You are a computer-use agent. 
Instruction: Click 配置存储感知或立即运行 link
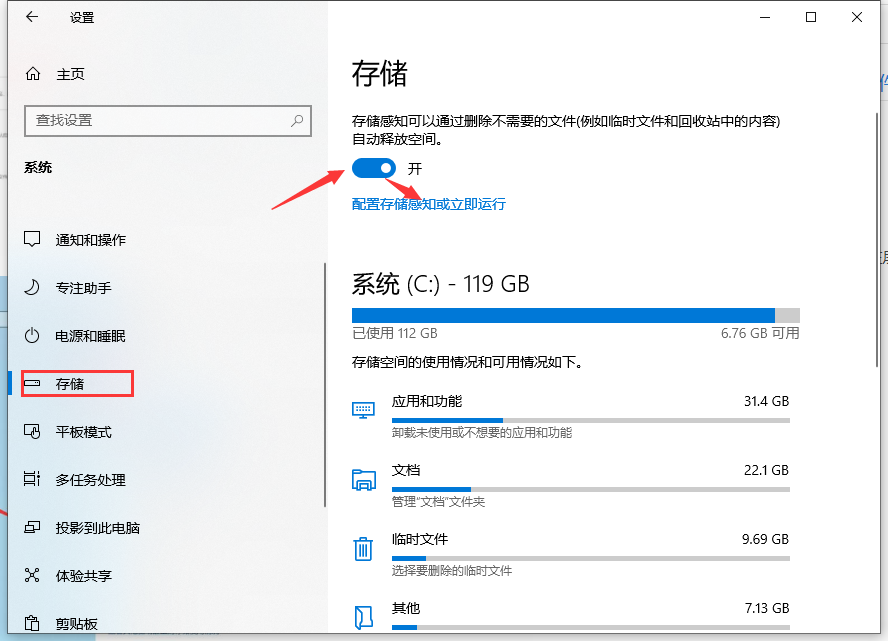tap(429, 204)
